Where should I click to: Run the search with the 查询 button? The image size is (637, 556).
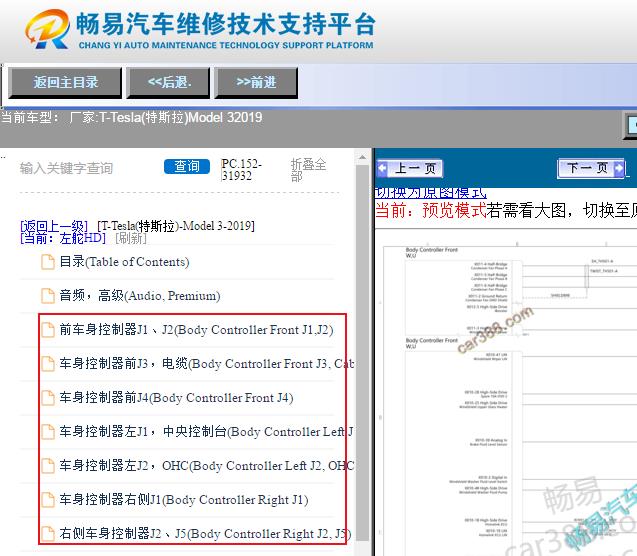(187, 167)
